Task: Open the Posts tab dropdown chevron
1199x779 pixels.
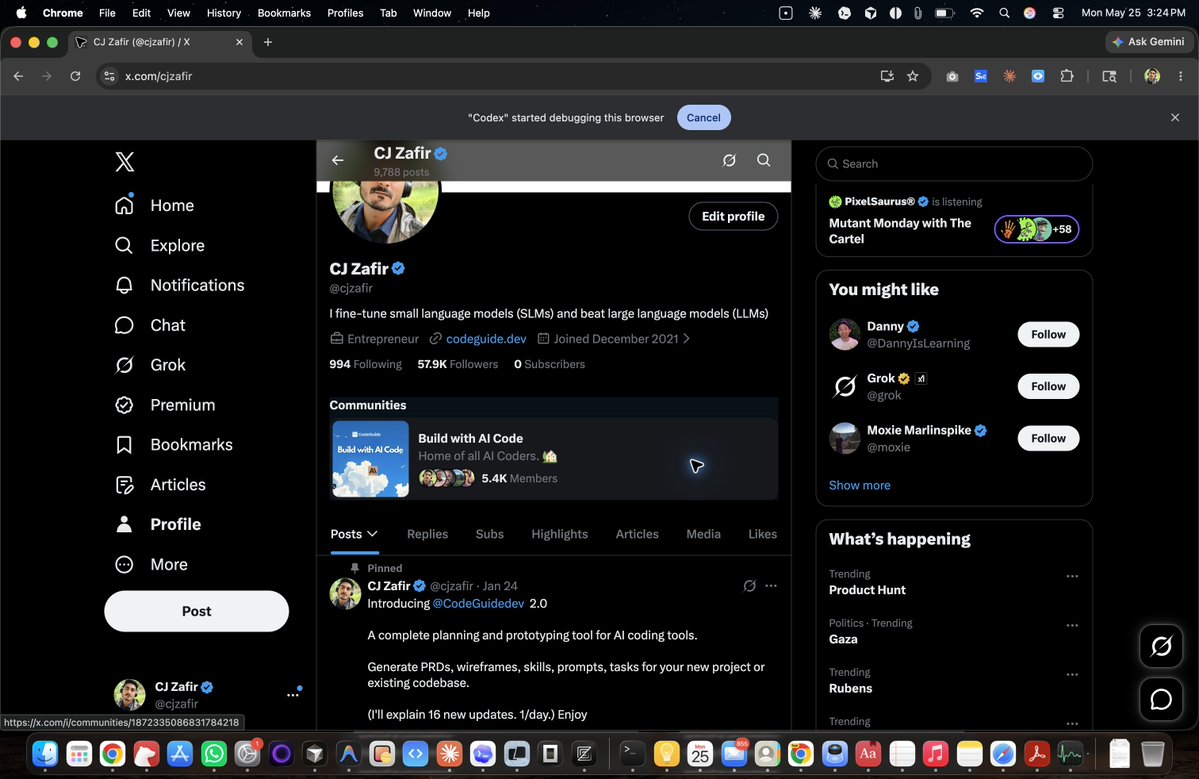Action: point(372,534)
